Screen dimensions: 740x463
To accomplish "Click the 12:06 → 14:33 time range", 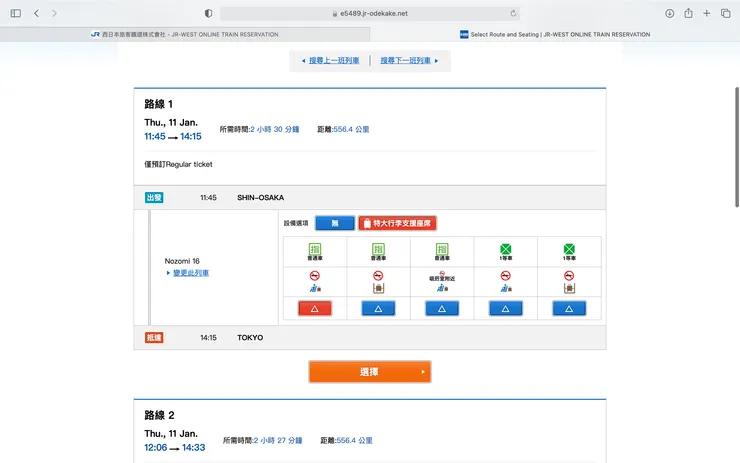I will (175, 447).
